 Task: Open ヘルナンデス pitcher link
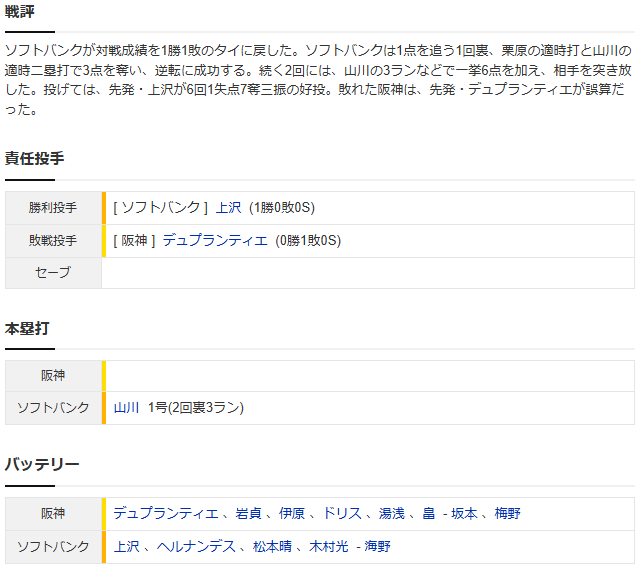click(x=196, y=546)
